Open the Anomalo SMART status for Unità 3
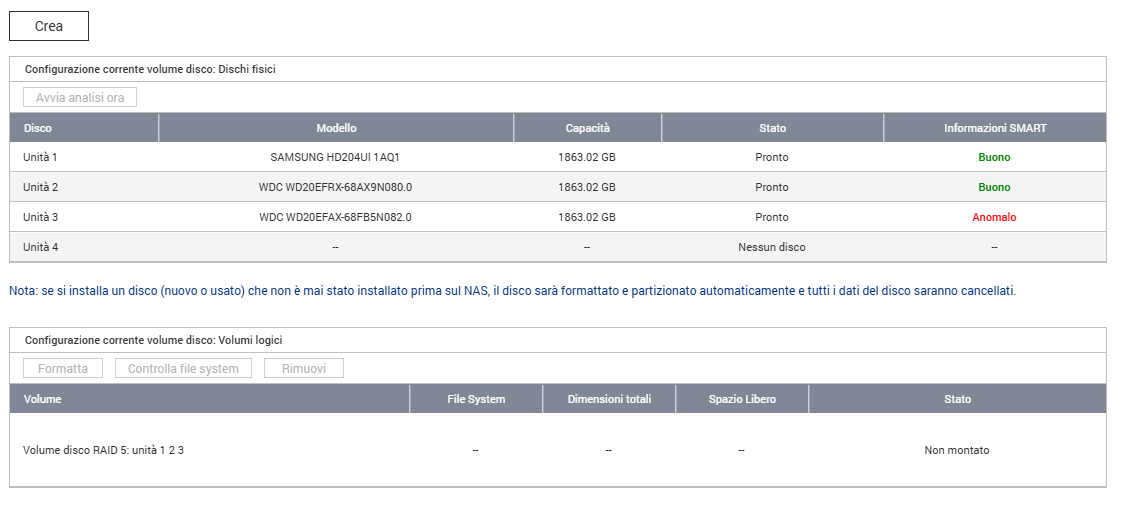The width and height of the screenshot is (1122, 513). tap(993, 218)
